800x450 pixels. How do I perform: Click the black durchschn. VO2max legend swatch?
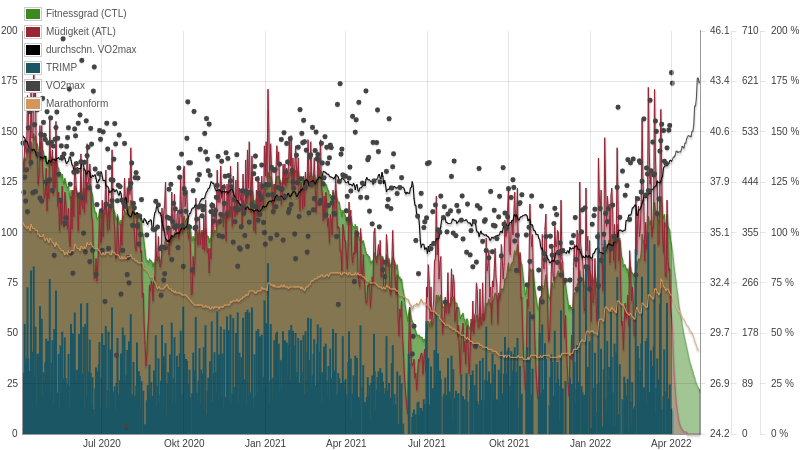(x=33, y=50)
